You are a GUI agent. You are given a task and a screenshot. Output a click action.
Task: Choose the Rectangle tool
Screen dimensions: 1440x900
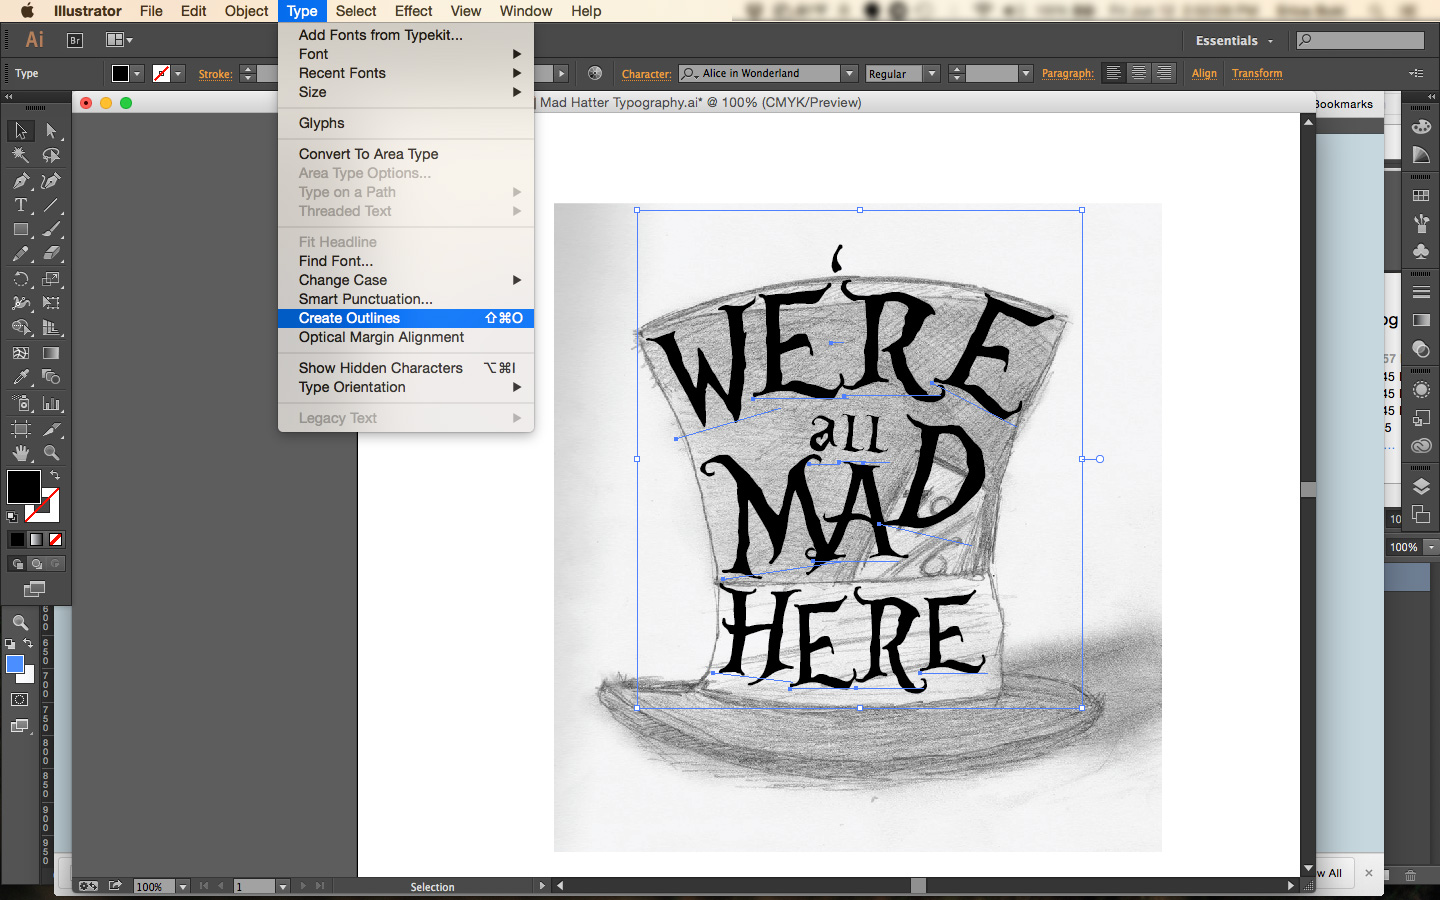tap(21, 229)
